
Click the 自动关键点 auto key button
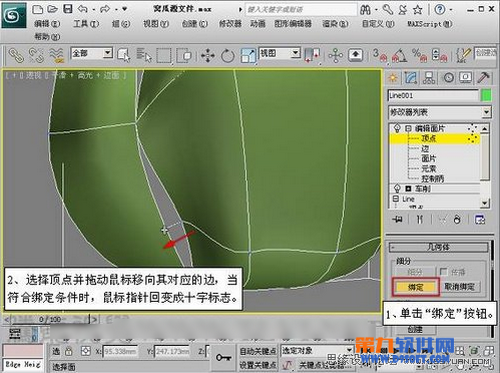point(258,351)
